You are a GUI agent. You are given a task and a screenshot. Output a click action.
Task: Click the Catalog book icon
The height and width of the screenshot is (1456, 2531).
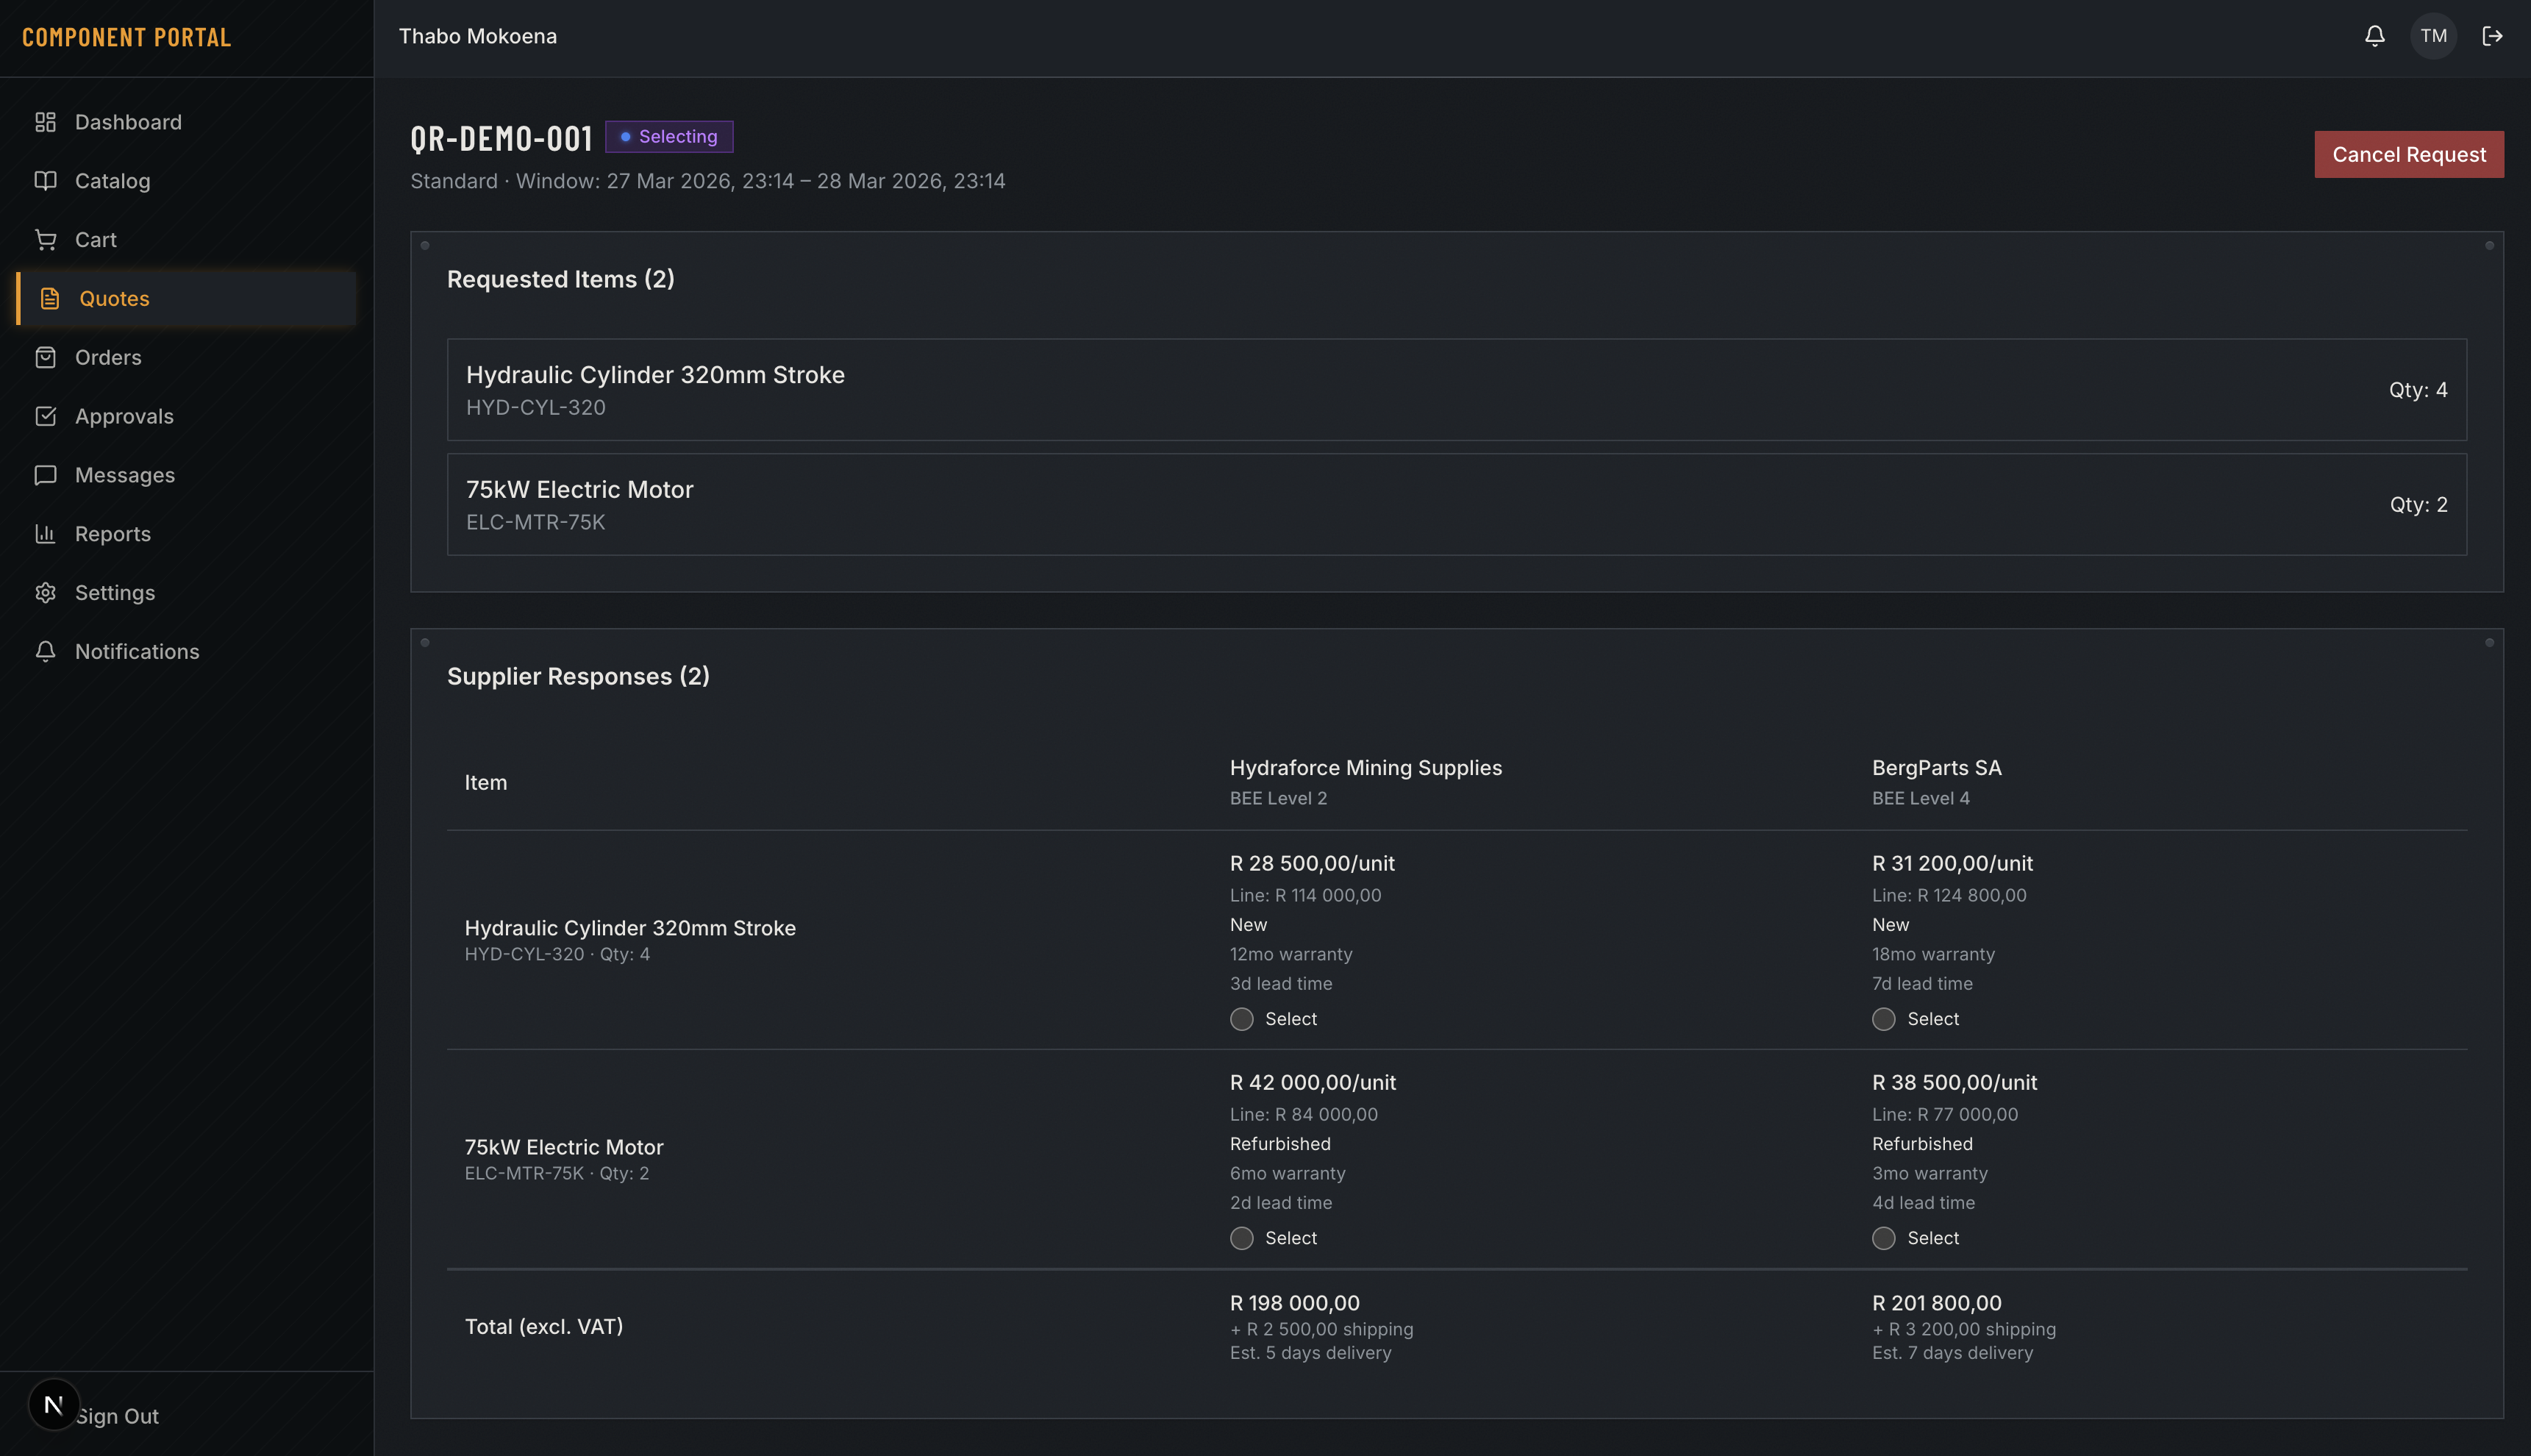[x=45, y=181]
